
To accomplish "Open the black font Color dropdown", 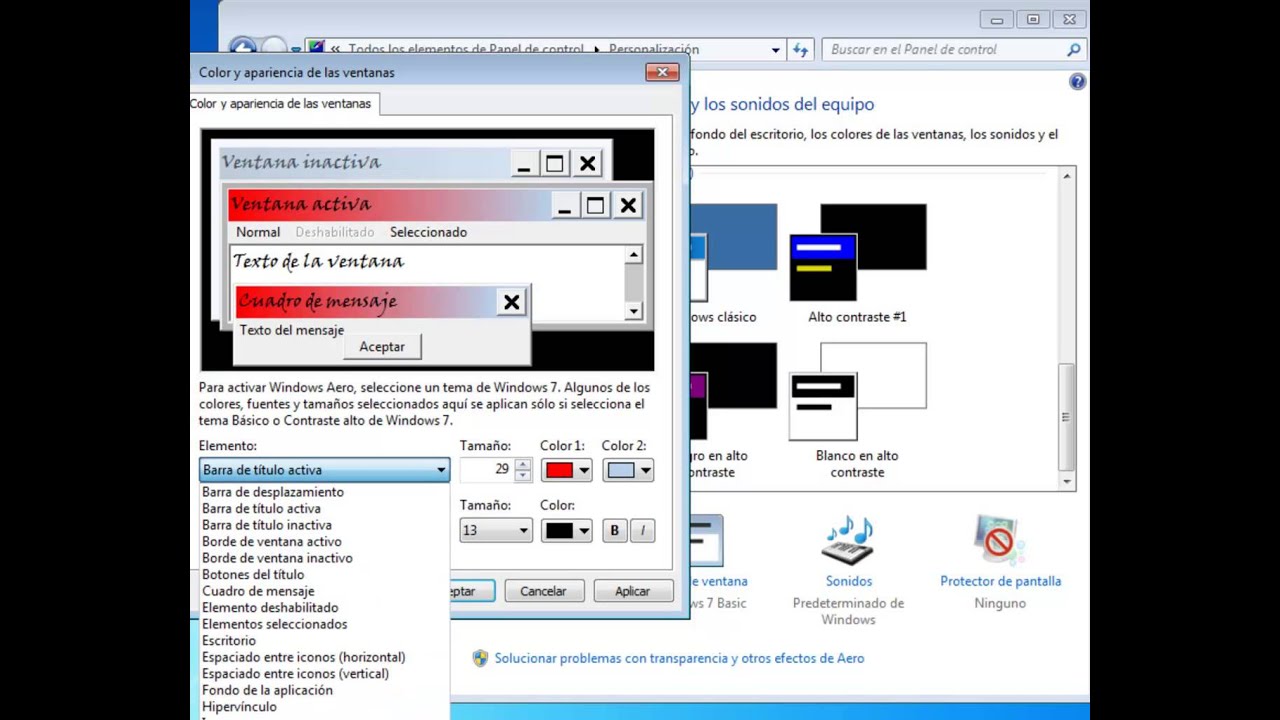I will pyautogui.click(x=568, y=531).
